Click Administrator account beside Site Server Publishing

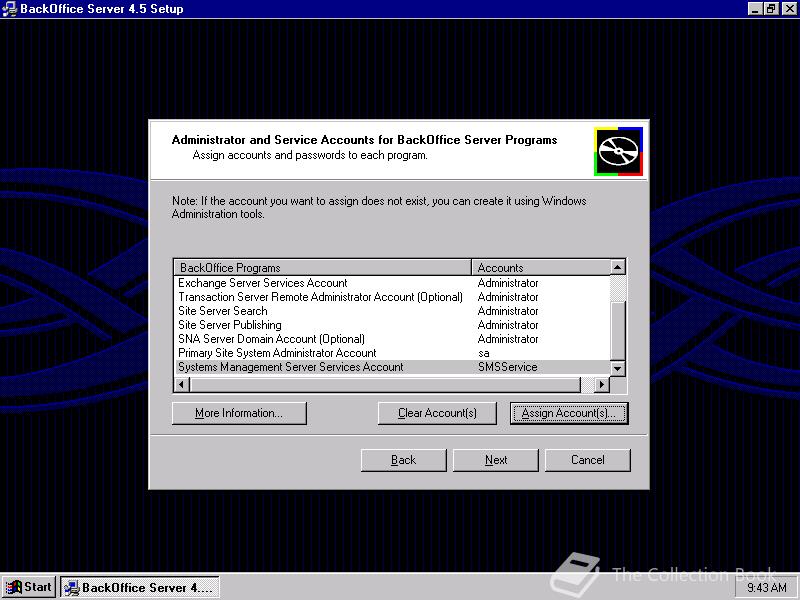508,325
